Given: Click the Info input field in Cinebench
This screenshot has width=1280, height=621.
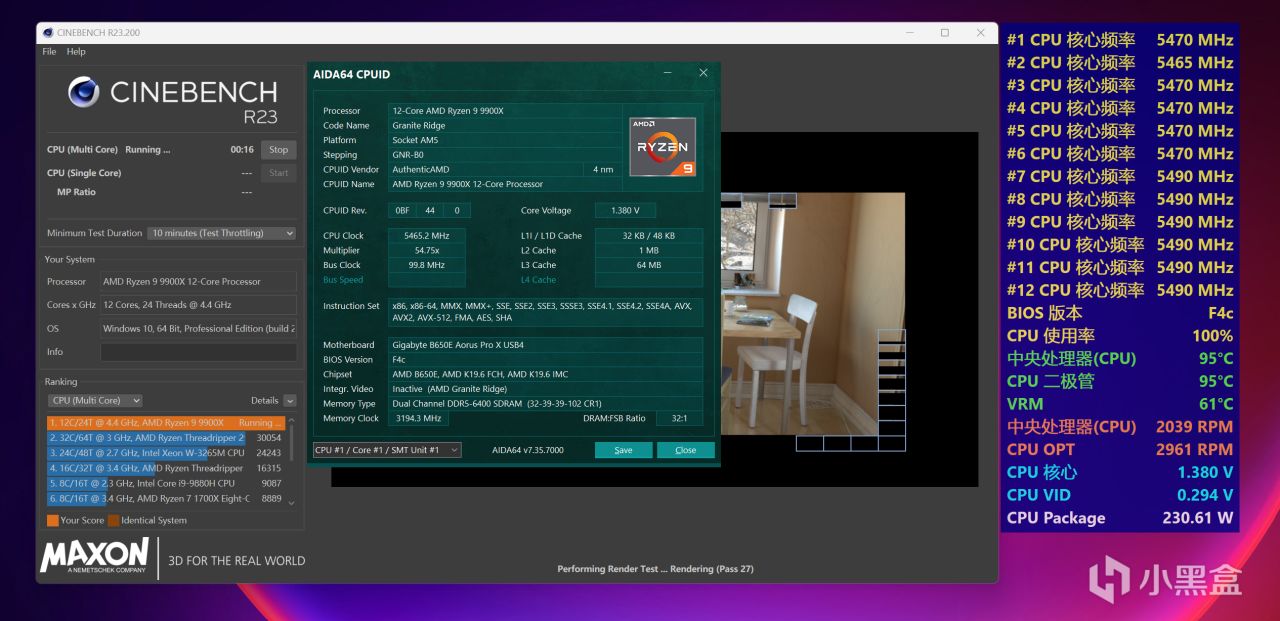Looking at the screenshot, I should pos(198,352).
